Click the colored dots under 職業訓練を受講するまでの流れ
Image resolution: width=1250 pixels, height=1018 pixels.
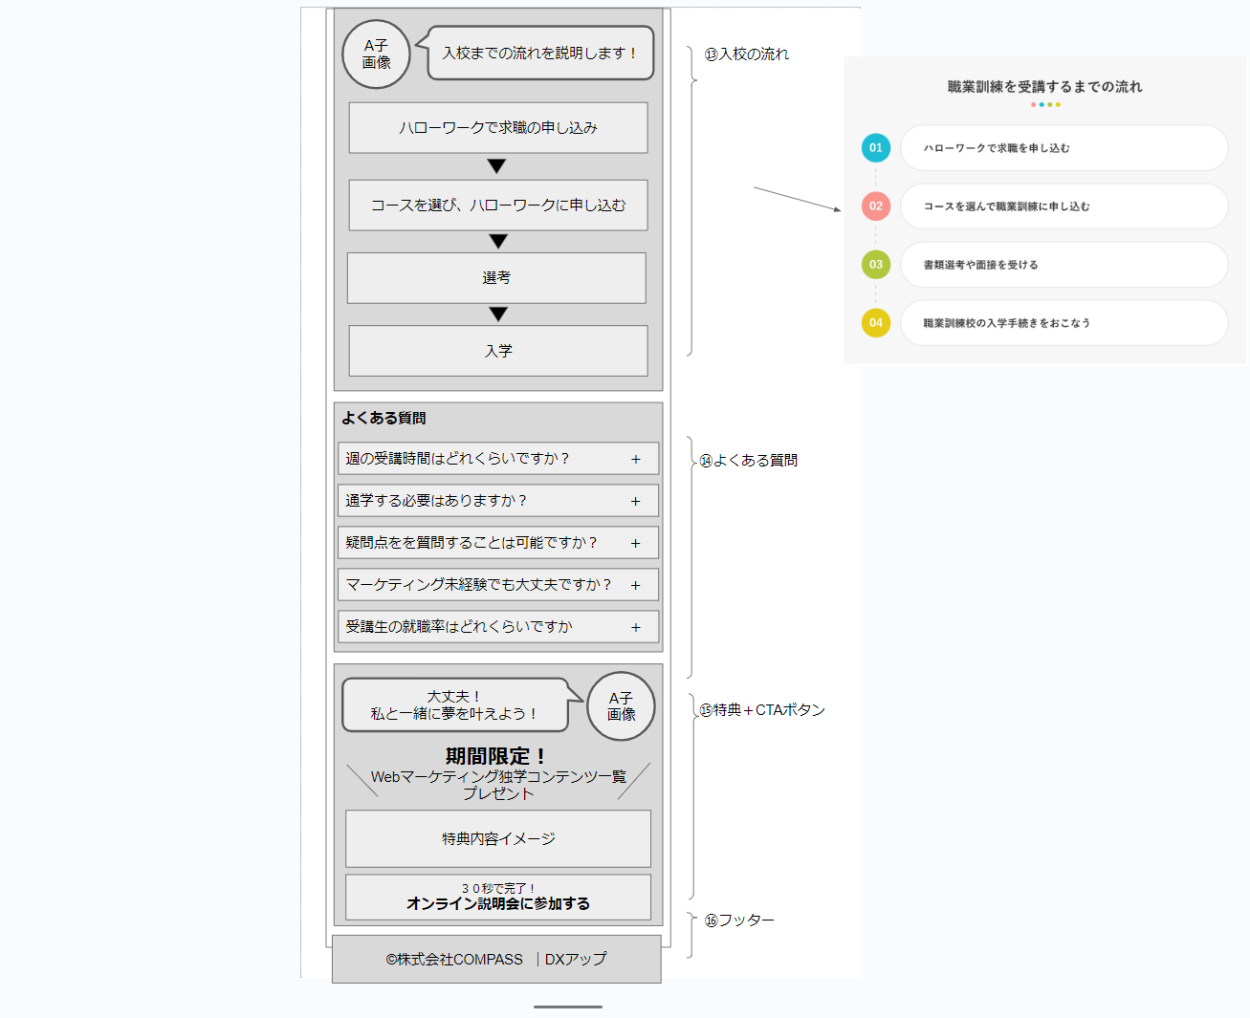1045,105
